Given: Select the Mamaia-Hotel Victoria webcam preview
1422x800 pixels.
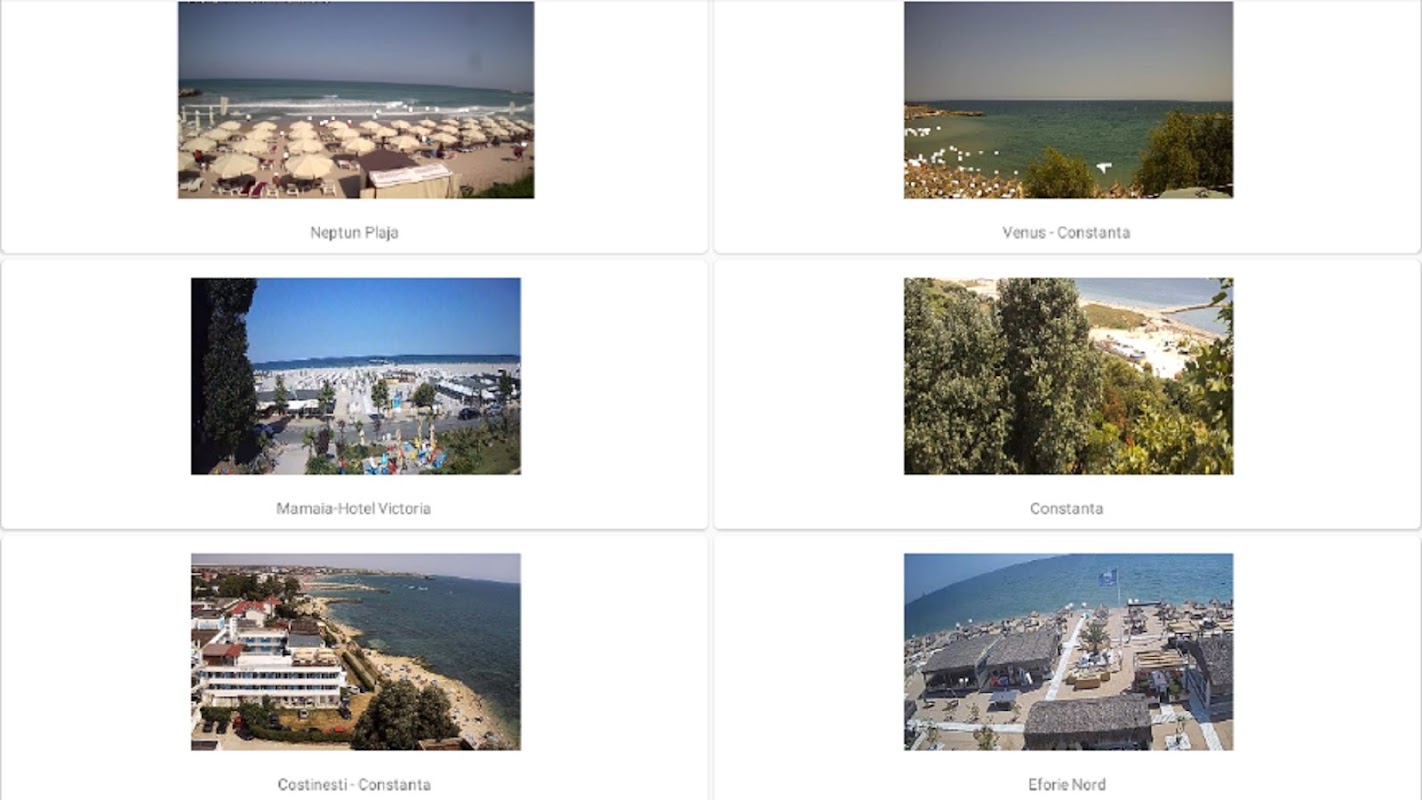Looking at the screenshot, I should coord(356,376).
